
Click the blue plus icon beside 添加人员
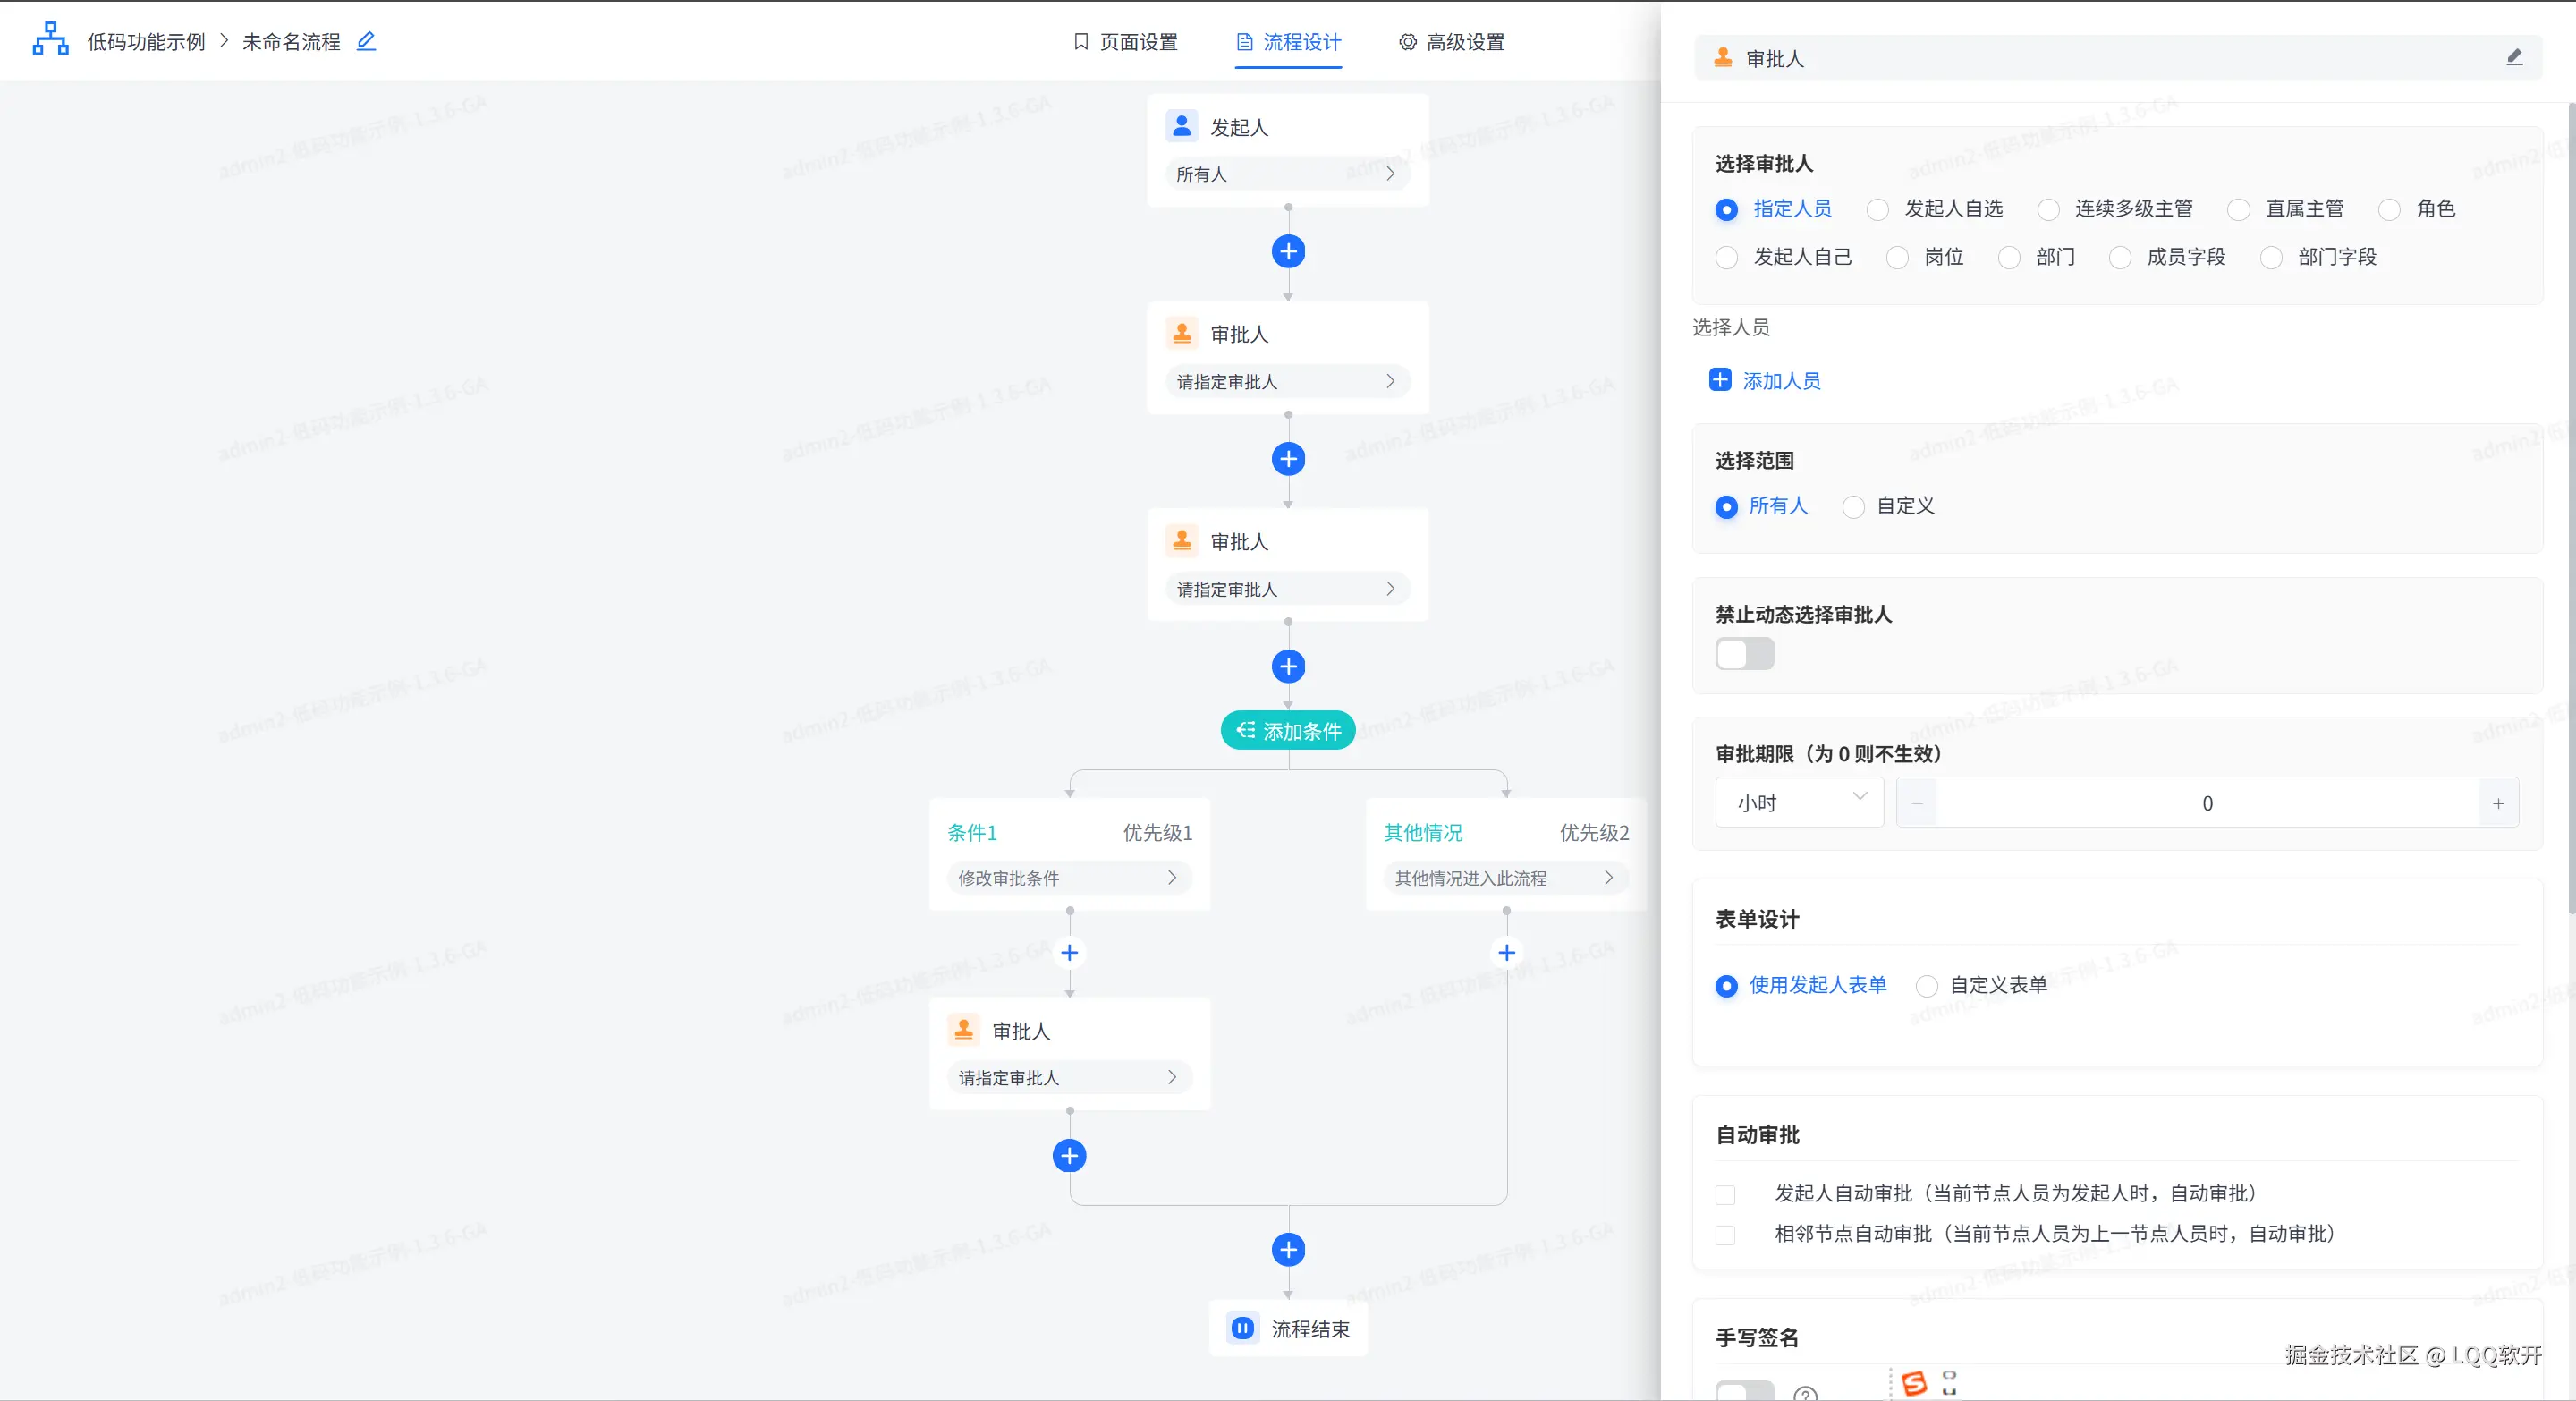tap(1720, 380)
